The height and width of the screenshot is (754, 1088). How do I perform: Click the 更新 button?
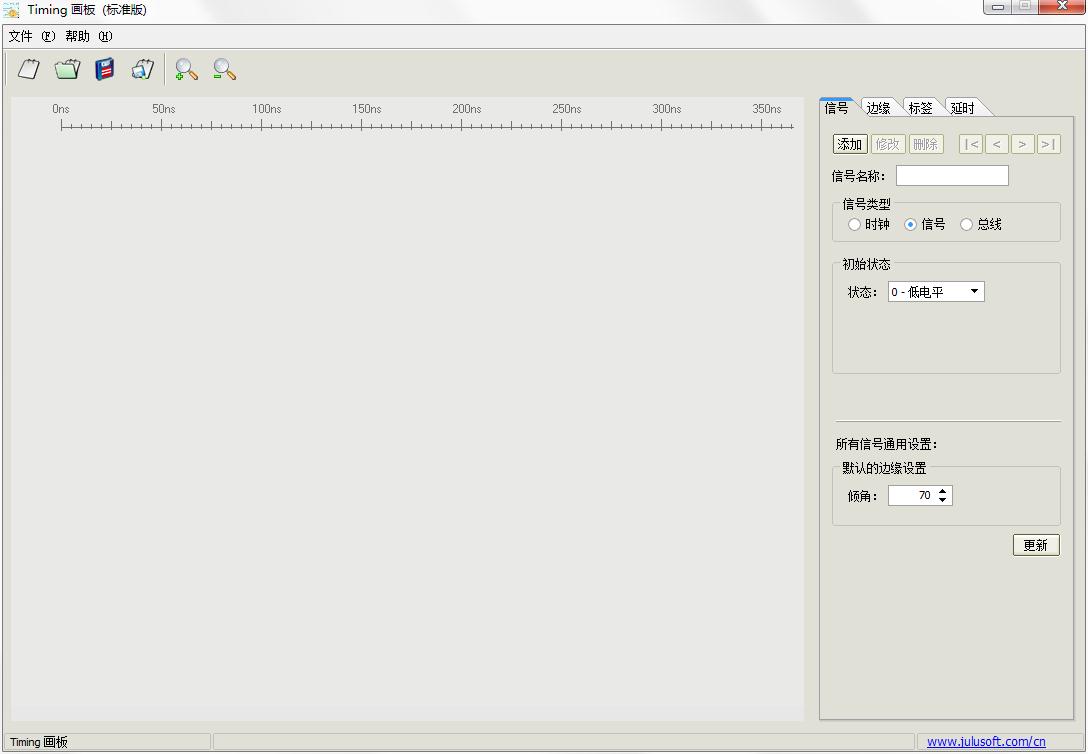1036,545
